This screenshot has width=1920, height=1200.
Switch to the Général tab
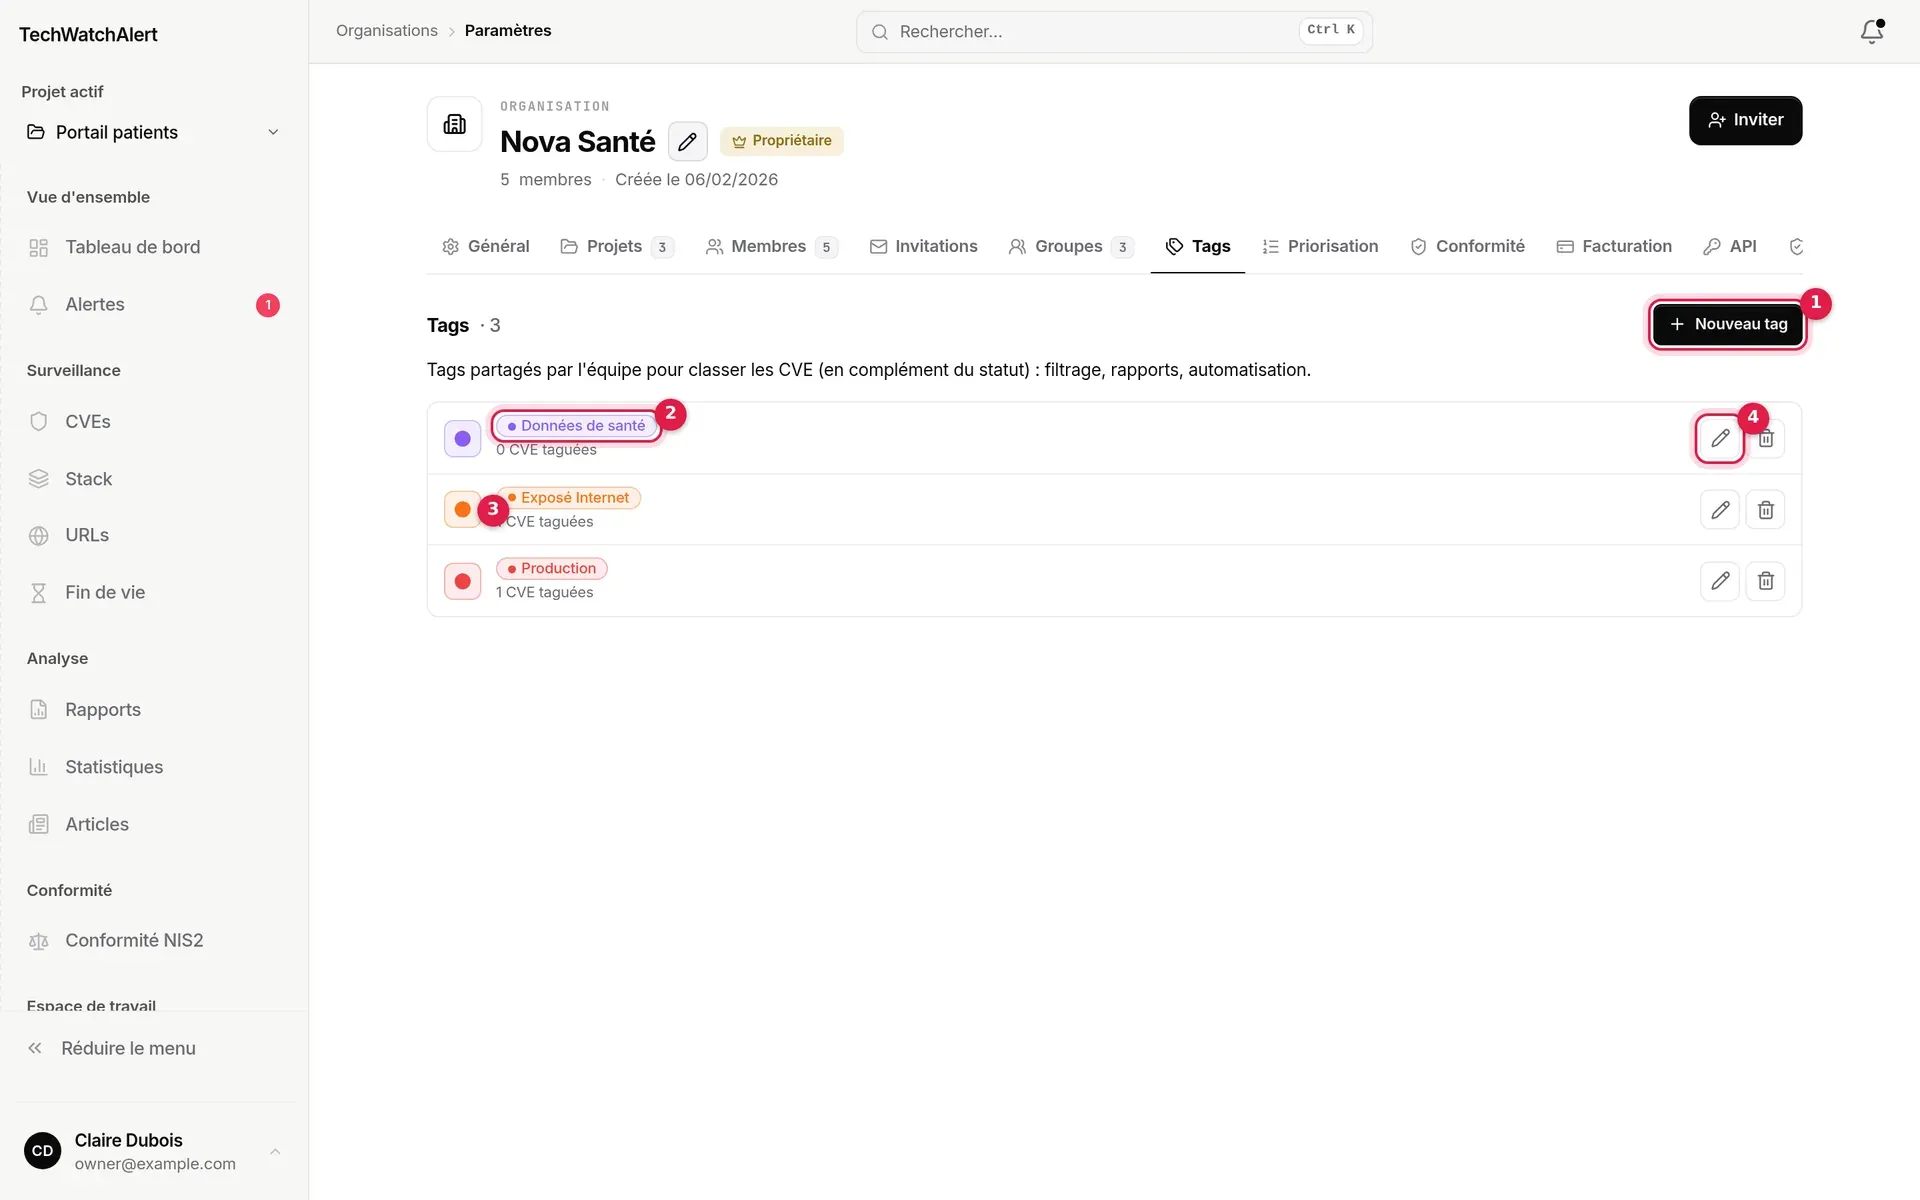486,247
